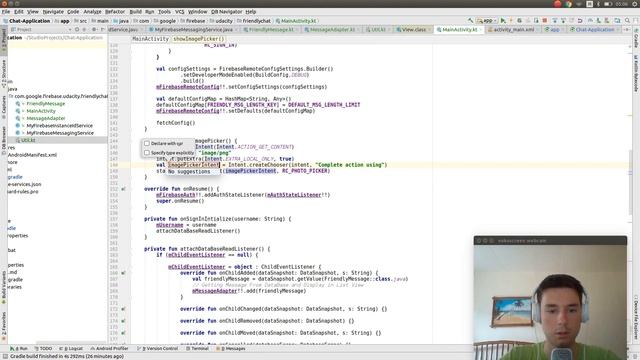Image resolution: width=640 pixels, height=360 pixels.
Task: Switch to the Chat-Application gradle tab
Action: tap(595, 29)
